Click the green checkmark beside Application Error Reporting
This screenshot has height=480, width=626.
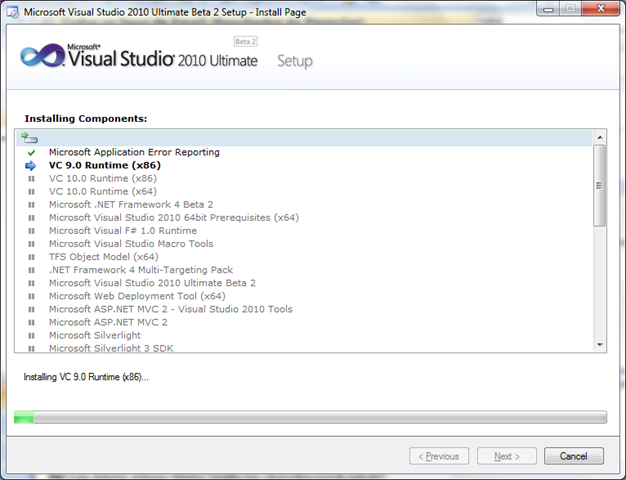[x=32, y=153]
